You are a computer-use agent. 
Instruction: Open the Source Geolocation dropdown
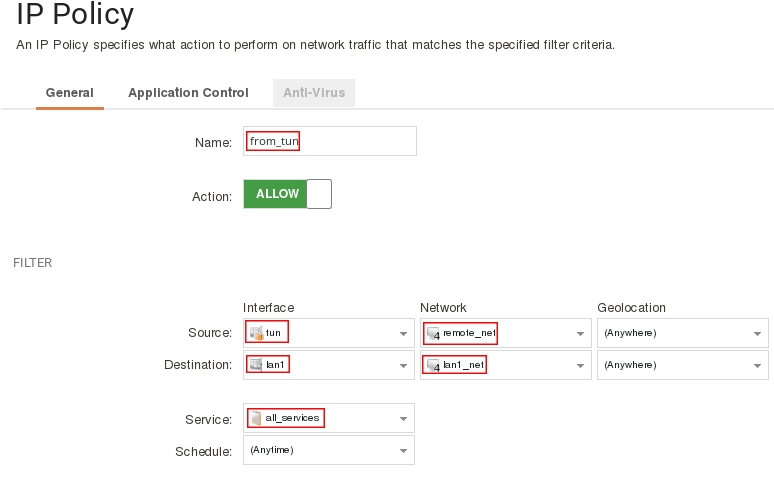point(757,334)
